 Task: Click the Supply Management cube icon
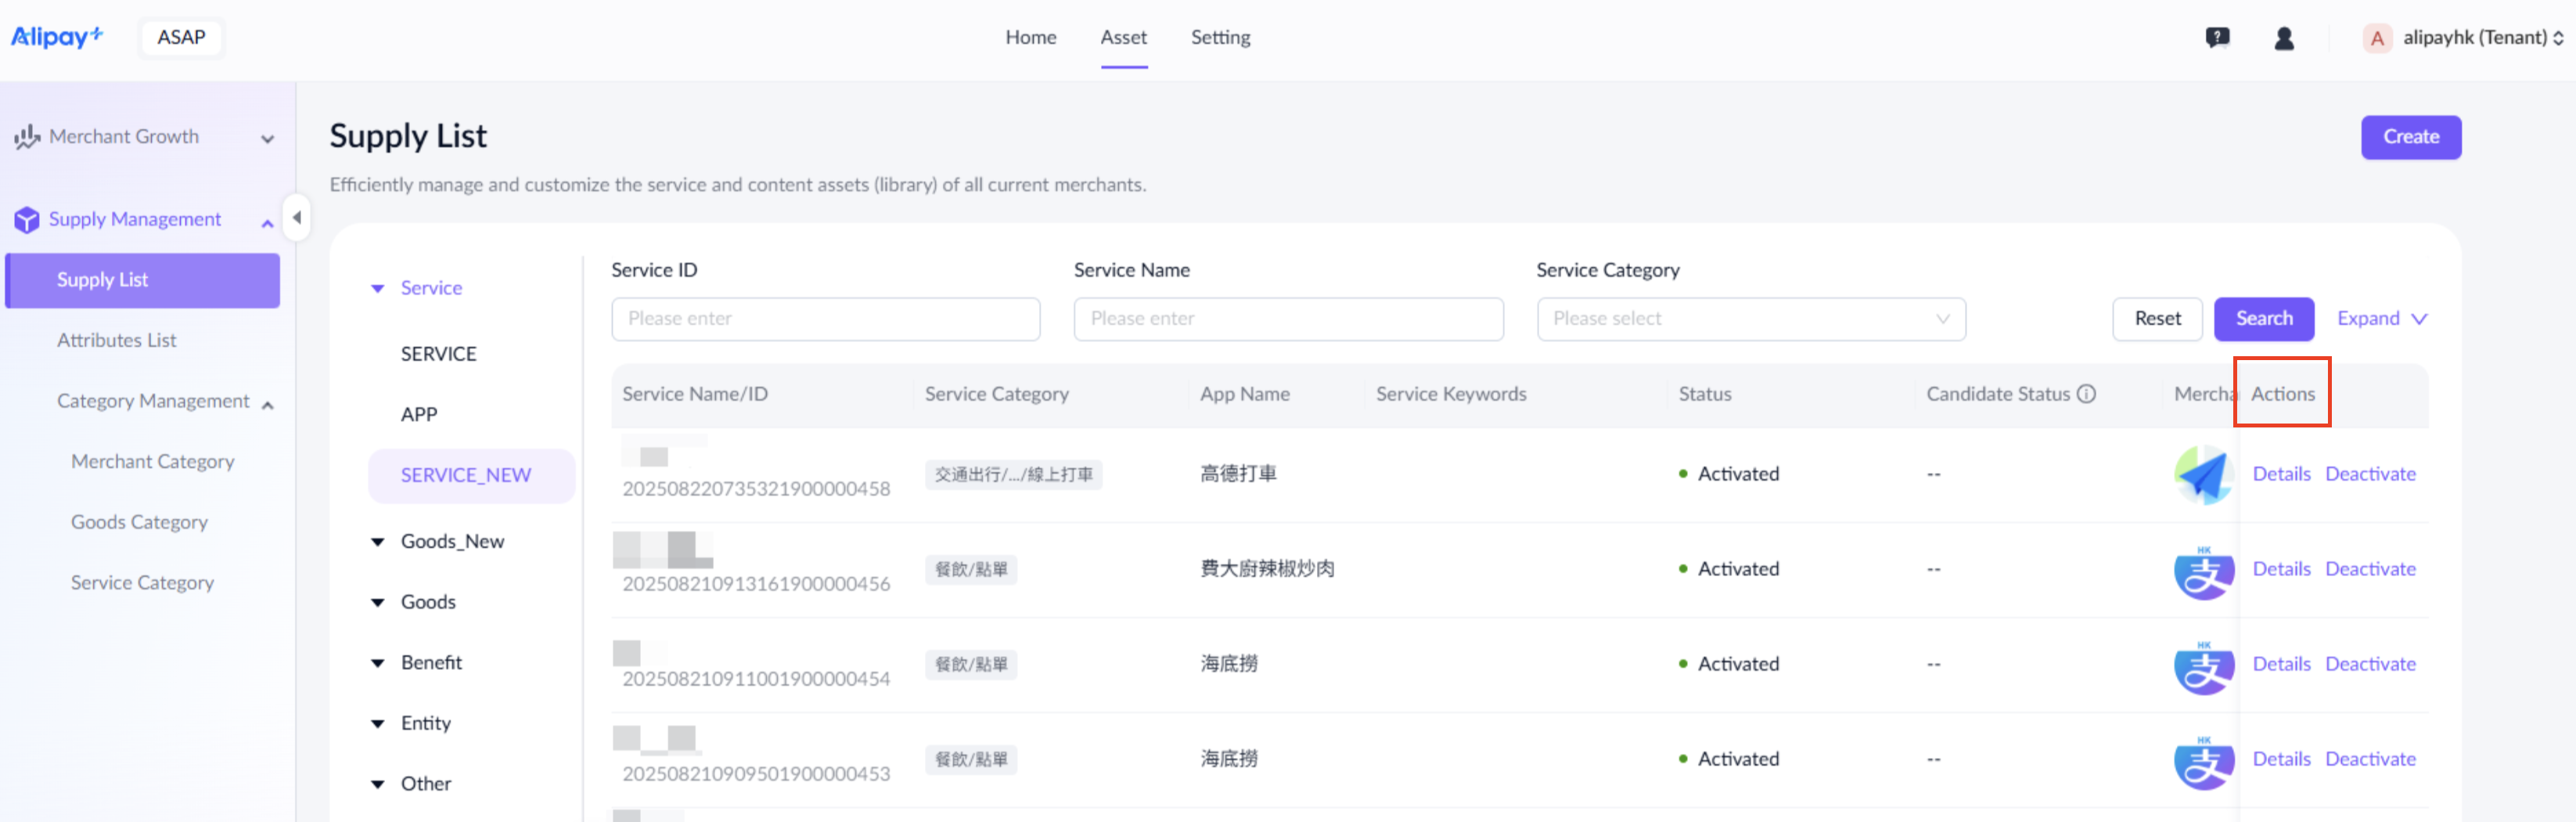coord(27,219)
